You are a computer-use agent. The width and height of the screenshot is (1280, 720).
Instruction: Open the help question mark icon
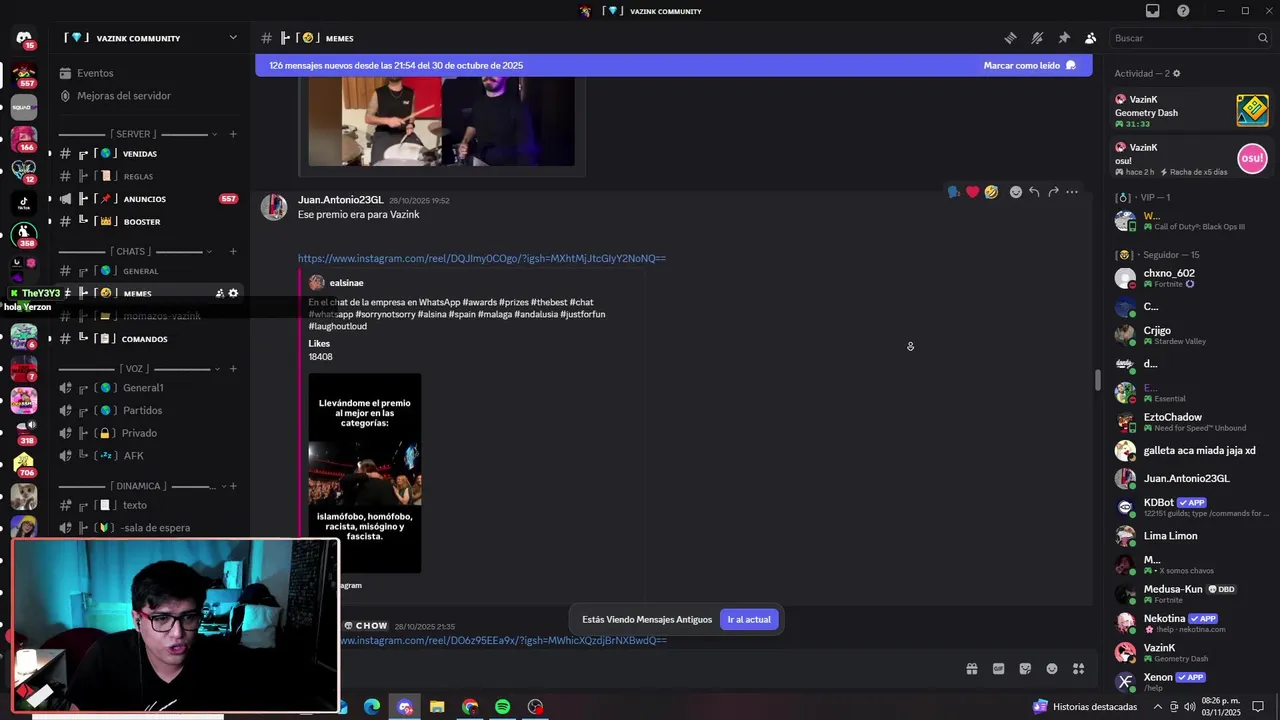tap(1183, 11)
